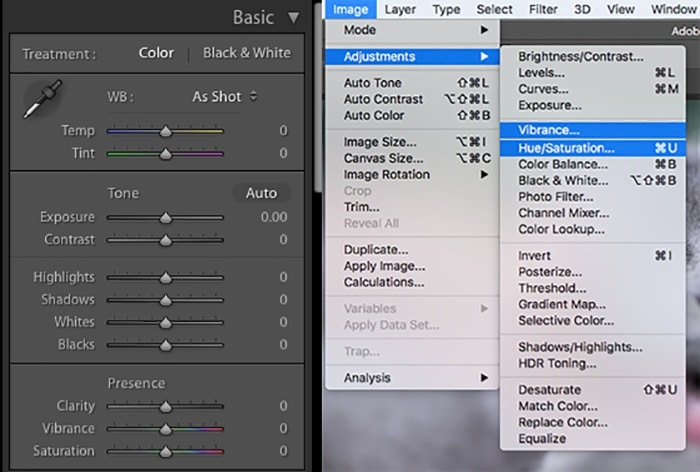The height and width of the screenshot is (472, 700).
Task: Click the Exposure slider handle
Action: click(x=165, y=218)
